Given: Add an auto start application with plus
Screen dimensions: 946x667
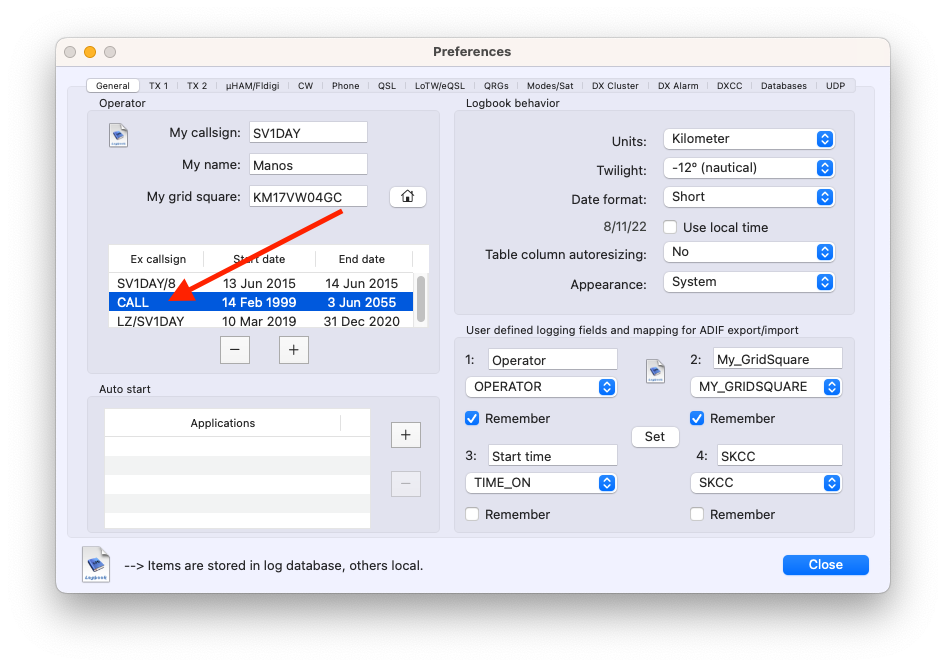Looking at the screenshot, I should [405, 435].
